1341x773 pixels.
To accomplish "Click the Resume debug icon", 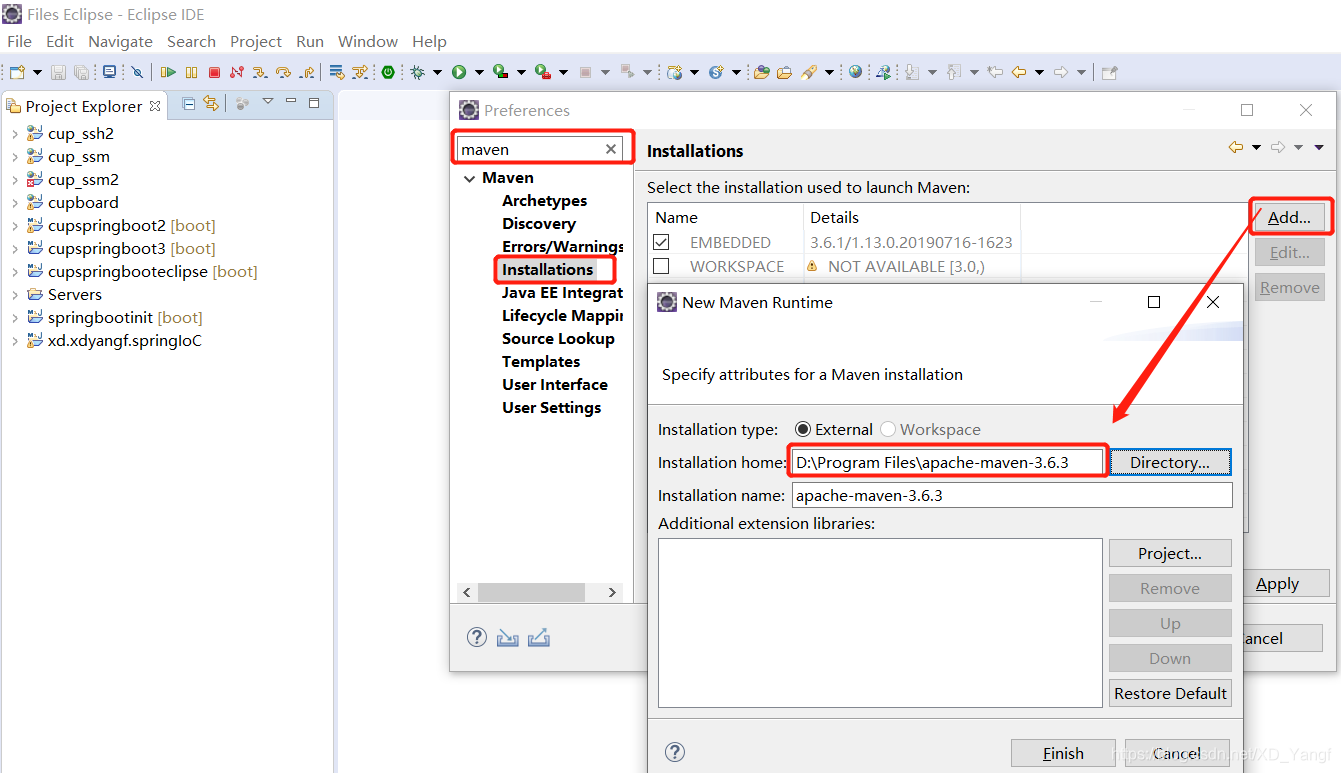I will point(168,72).
